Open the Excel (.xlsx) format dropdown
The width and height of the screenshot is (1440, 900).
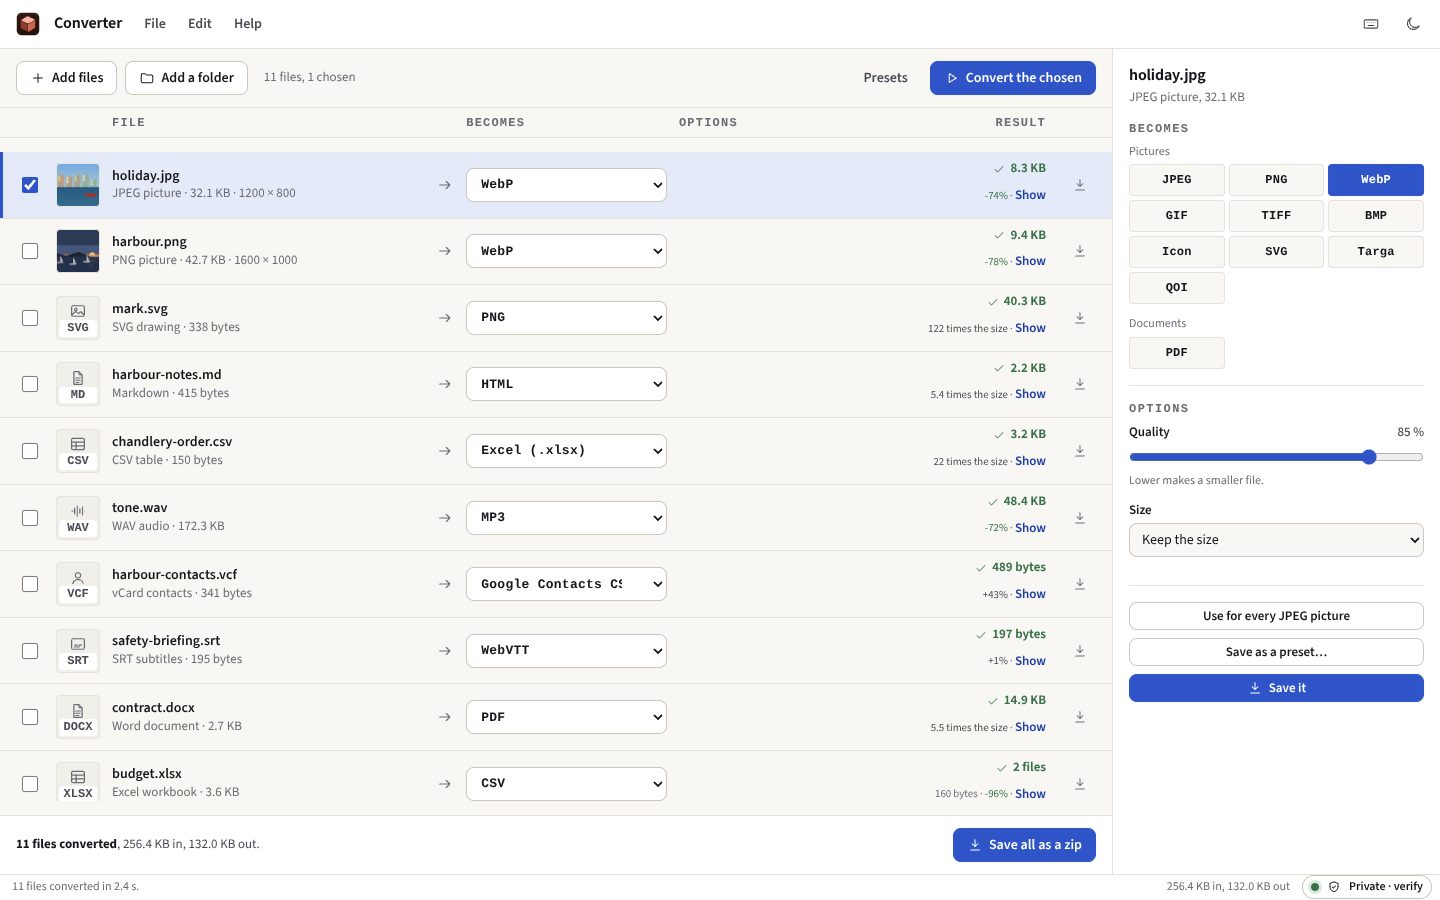(x=566, y=451)
